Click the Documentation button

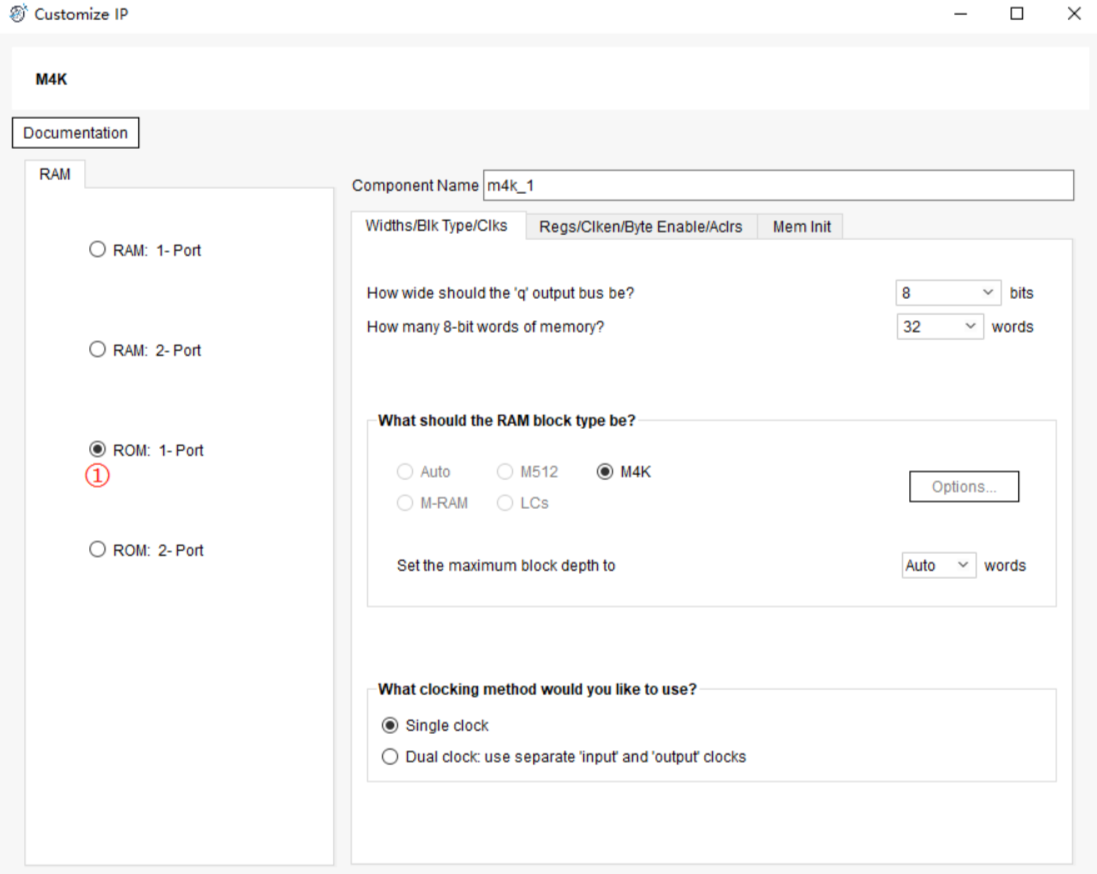click(75, 133)
